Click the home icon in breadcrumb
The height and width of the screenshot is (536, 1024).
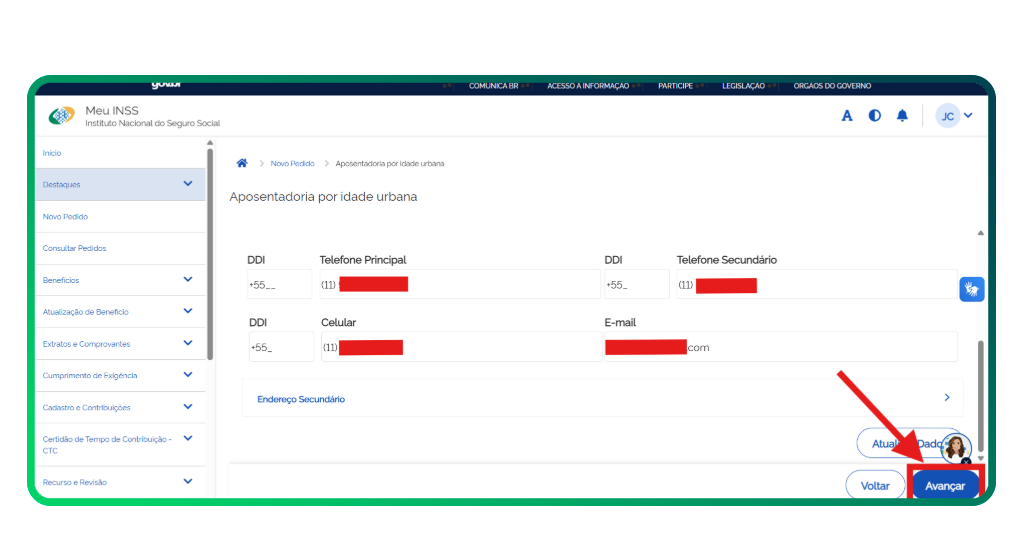242,163
